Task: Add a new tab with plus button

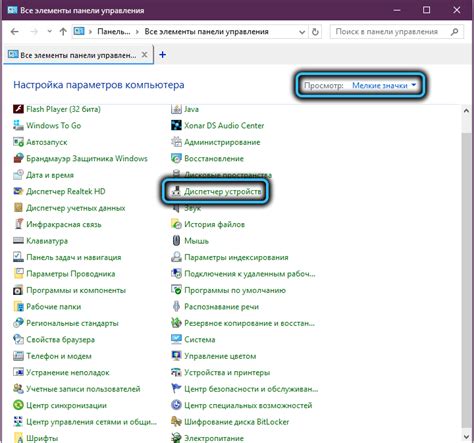Action: point(162,55)
